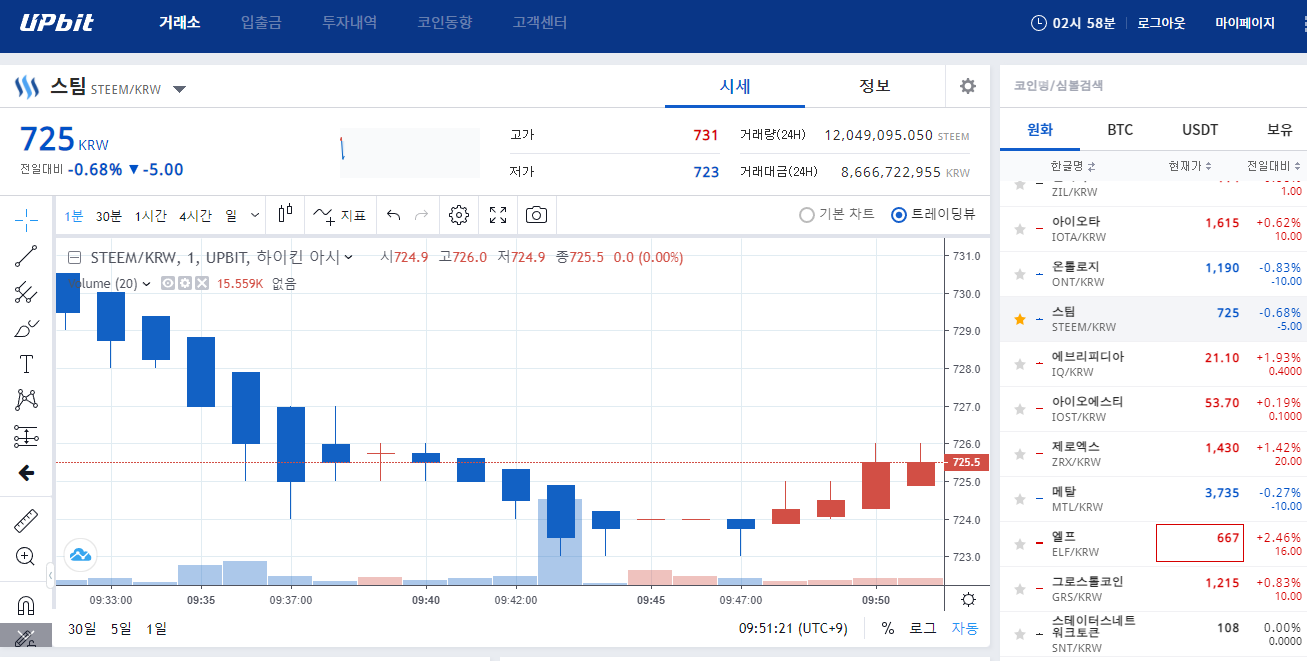Undo the last chart action

[393, 214]
